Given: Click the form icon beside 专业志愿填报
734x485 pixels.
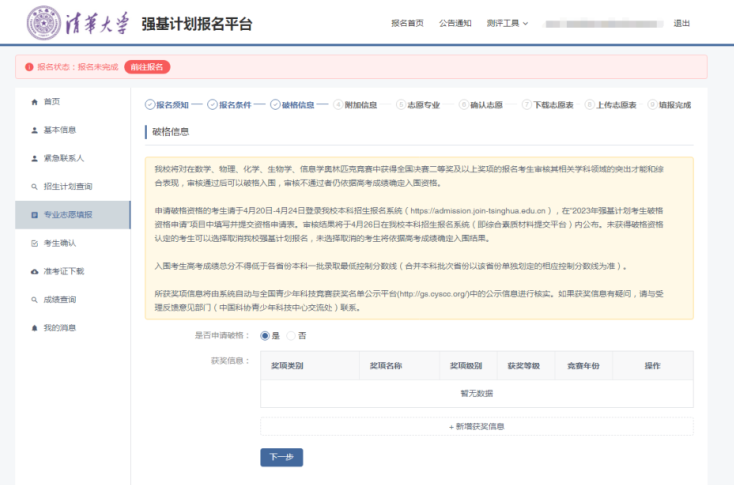Looking at the screenshot, I should click(34, 215).
